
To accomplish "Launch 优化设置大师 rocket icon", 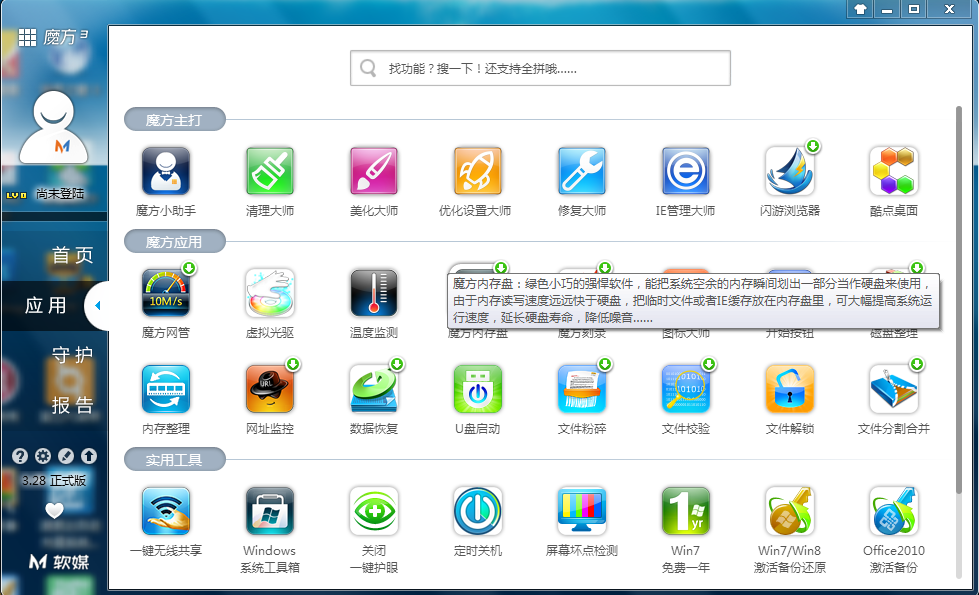I will click(478, 171).
